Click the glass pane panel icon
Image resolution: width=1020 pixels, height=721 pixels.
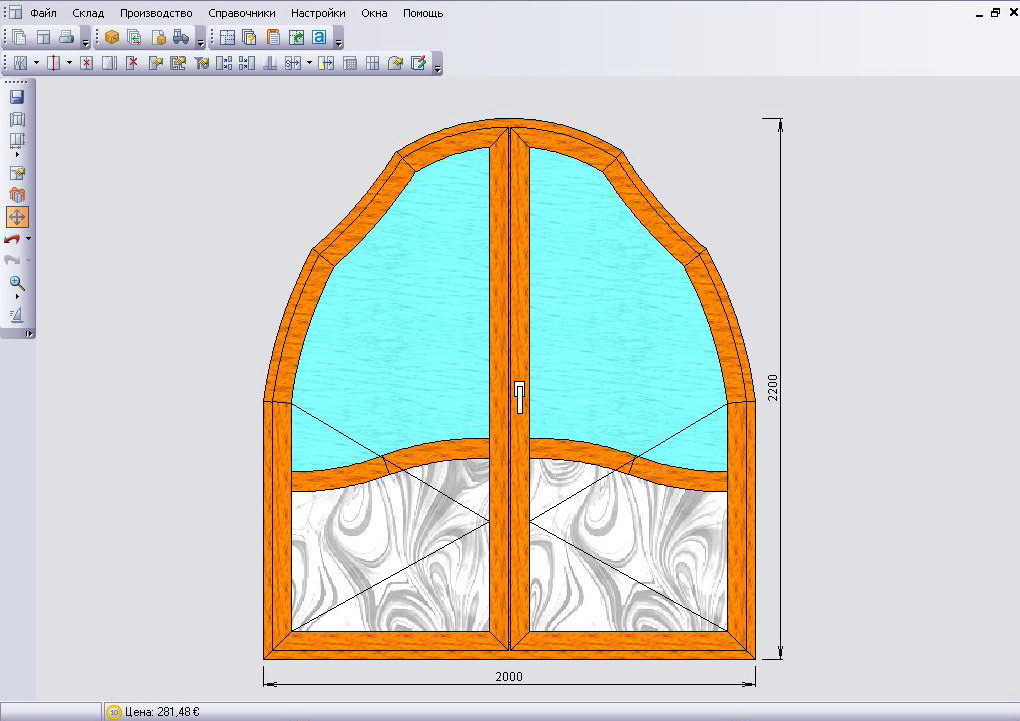[109, 62]
